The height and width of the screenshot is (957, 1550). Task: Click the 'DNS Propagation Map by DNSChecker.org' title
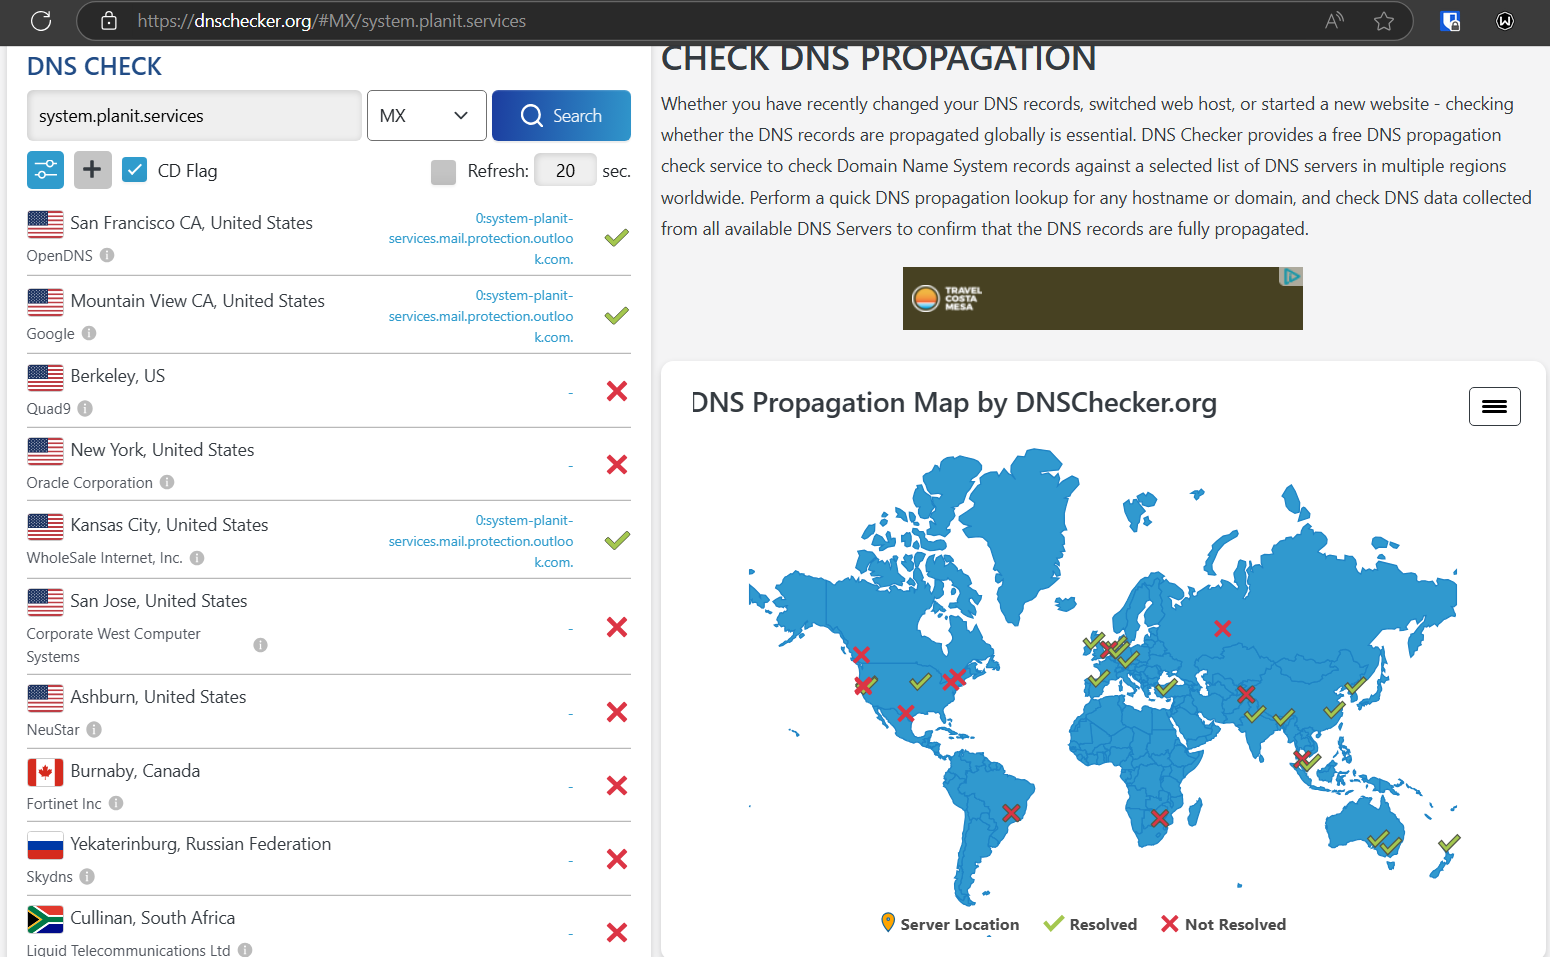click(x=954, y=403)
